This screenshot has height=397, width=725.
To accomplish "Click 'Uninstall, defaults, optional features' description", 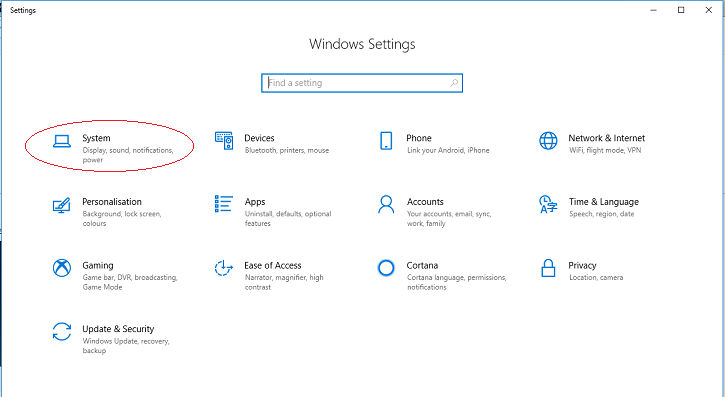I will tap(288, 219).
